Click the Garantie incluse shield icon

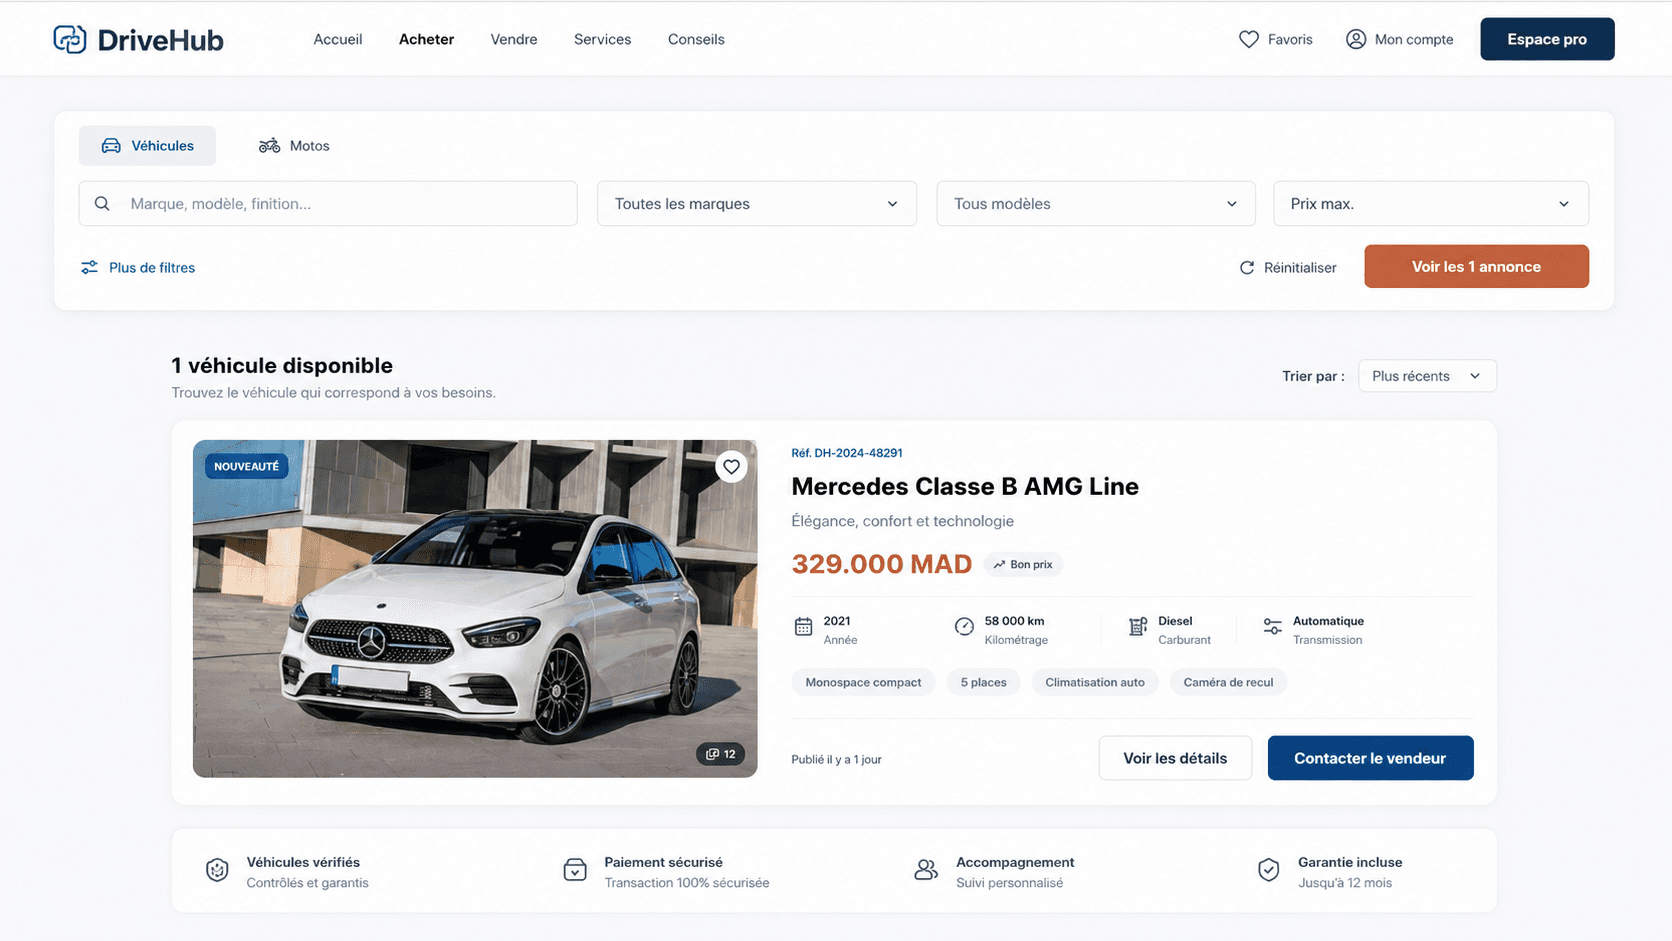click(x=1268, y=870)
